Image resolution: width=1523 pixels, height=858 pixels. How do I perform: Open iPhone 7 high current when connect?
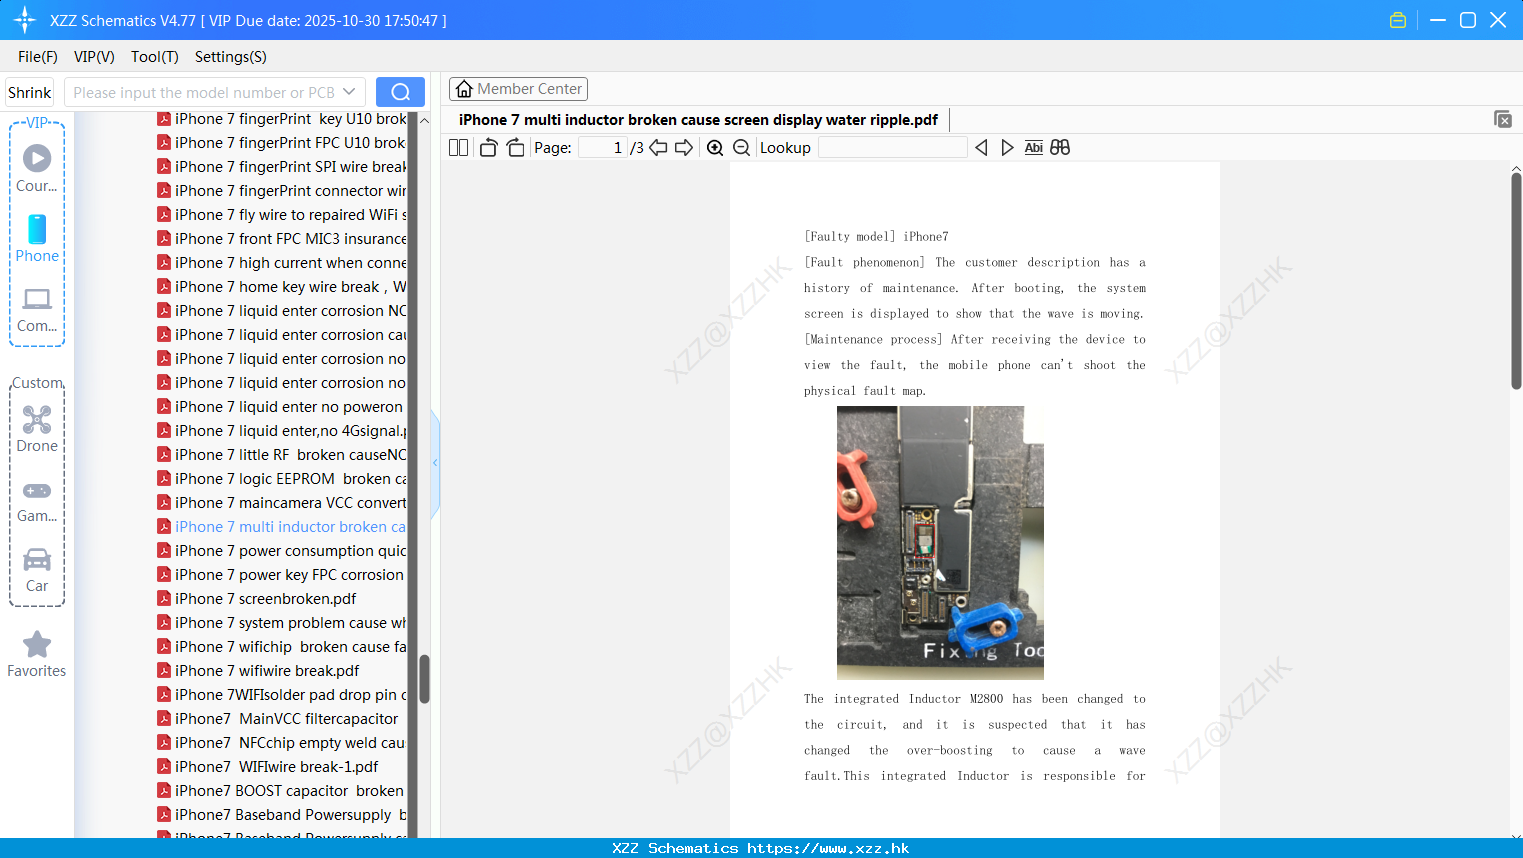click(x=282, y=263)
